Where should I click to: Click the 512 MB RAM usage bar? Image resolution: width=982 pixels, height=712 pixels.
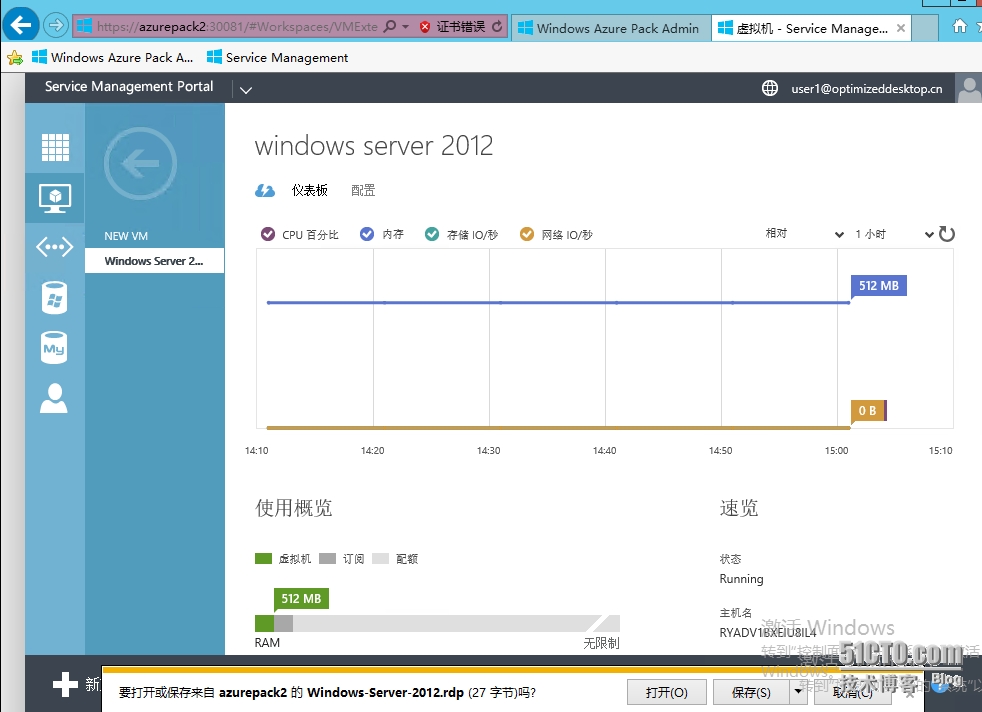tap(437, 623)
